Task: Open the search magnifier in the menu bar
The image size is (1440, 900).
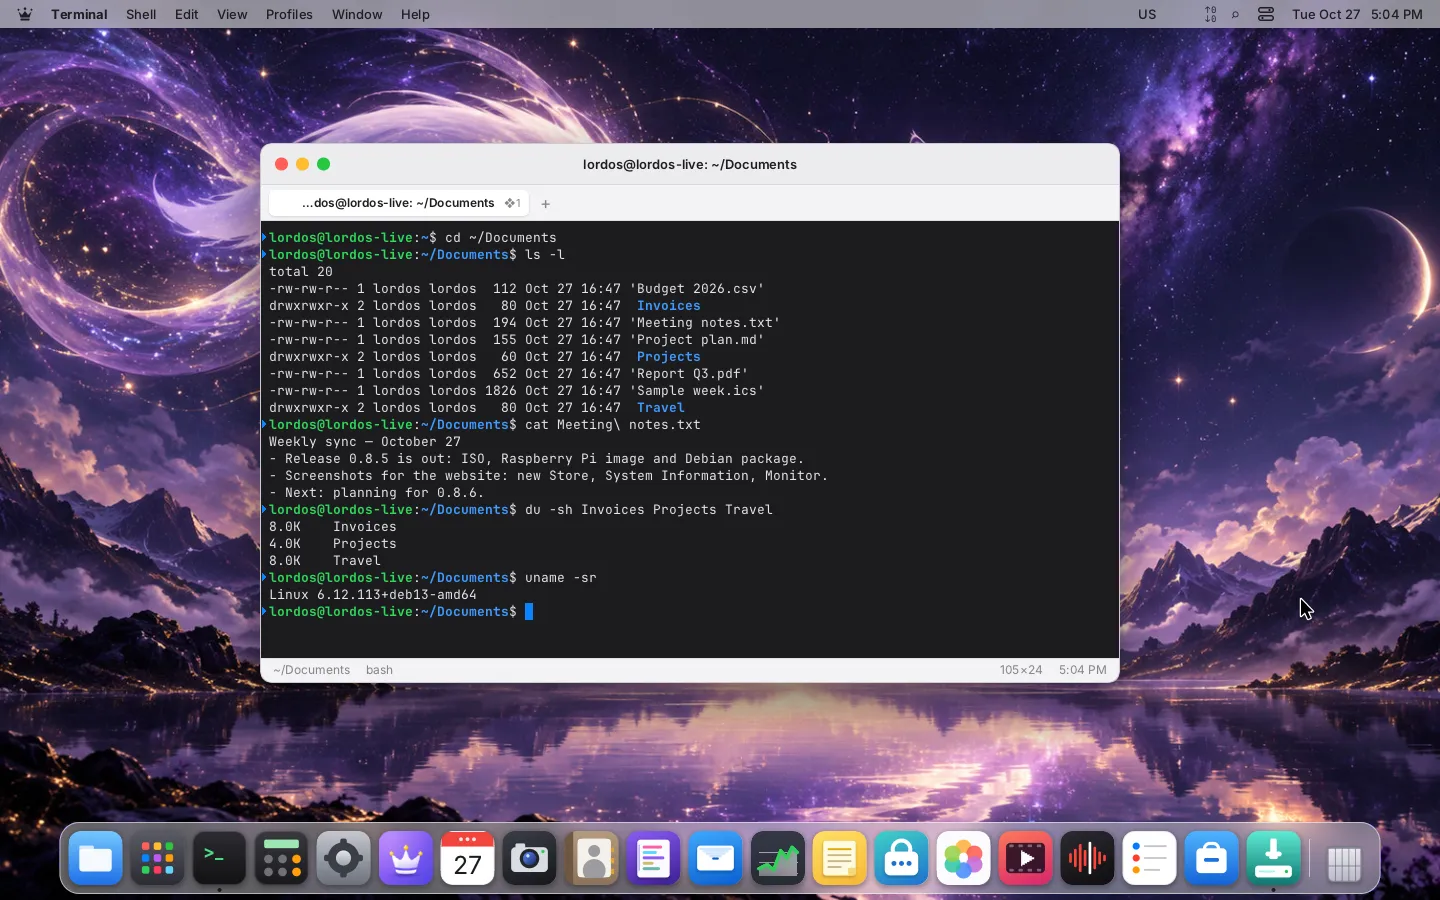Action: [x=1236, y=14]
